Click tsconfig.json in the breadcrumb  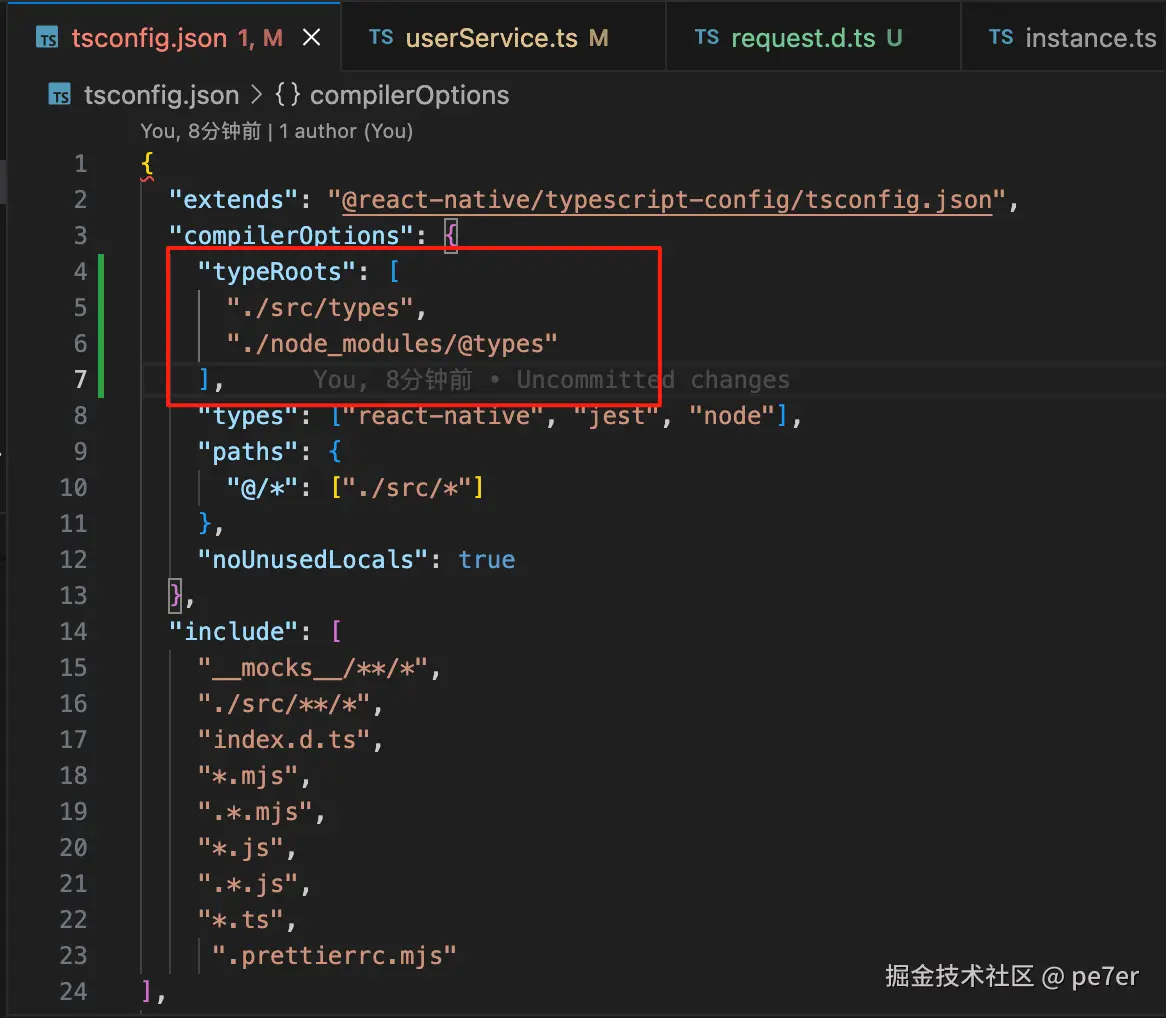(x=161, y=95)
